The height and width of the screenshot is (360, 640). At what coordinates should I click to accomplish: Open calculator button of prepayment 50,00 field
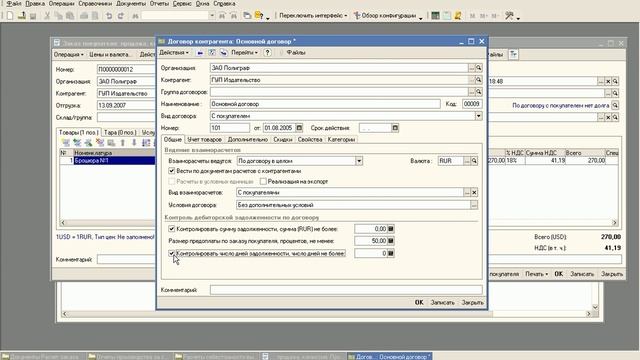391,241
